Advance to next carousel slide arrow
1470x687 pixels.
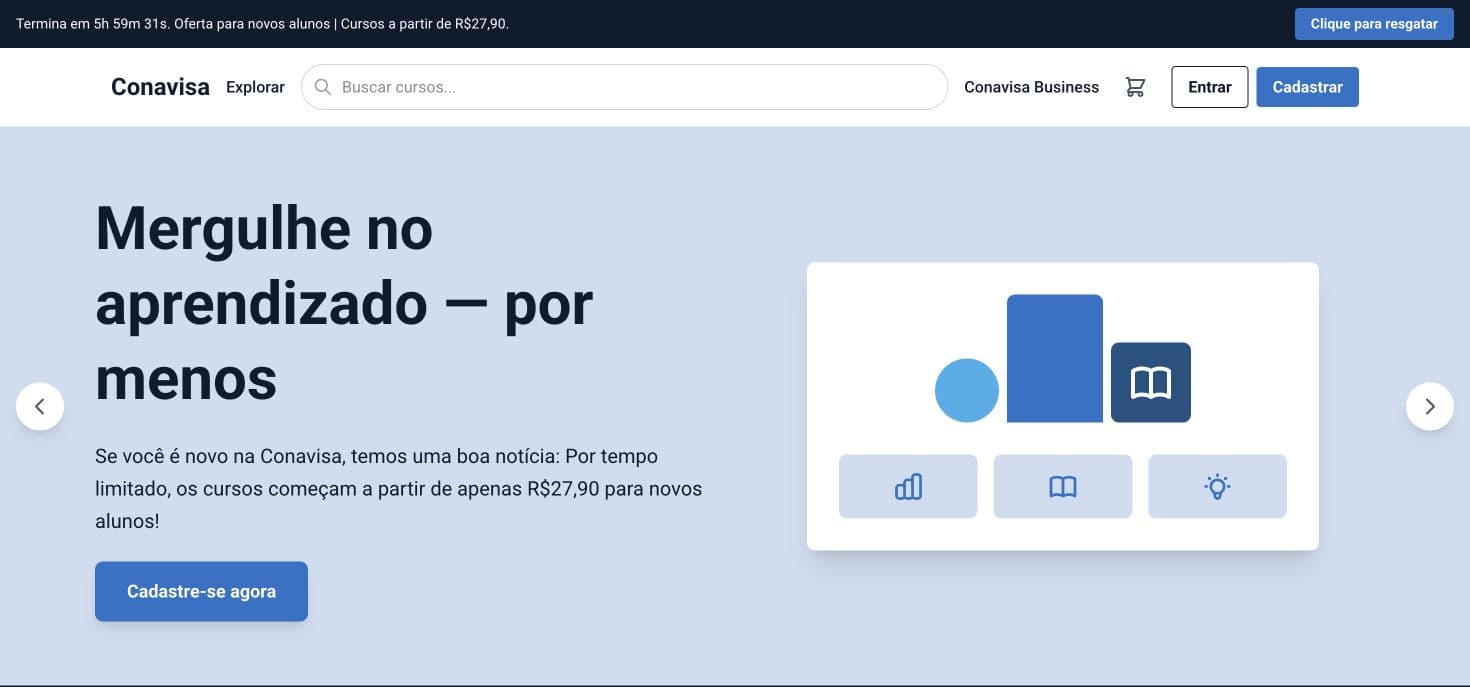point(1430,406)
